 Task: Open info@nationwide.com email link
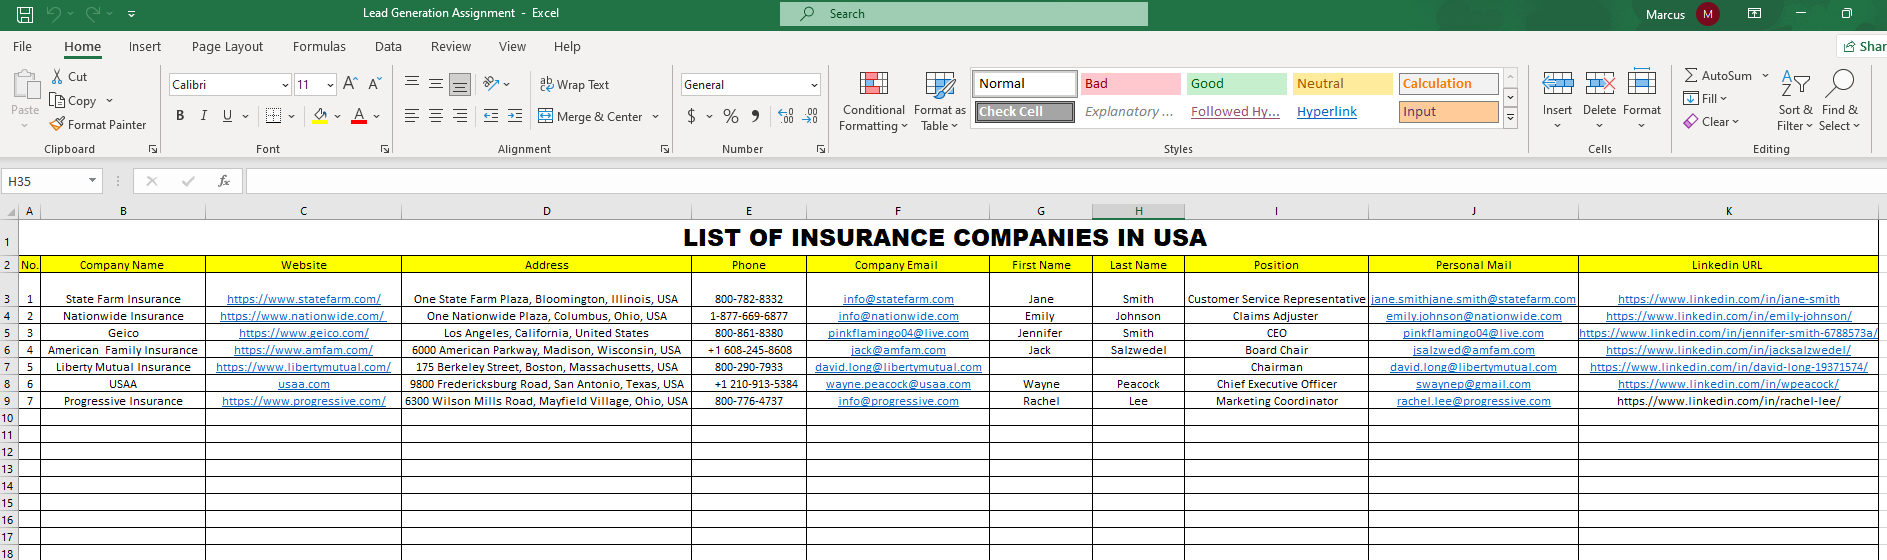point(898,316)
